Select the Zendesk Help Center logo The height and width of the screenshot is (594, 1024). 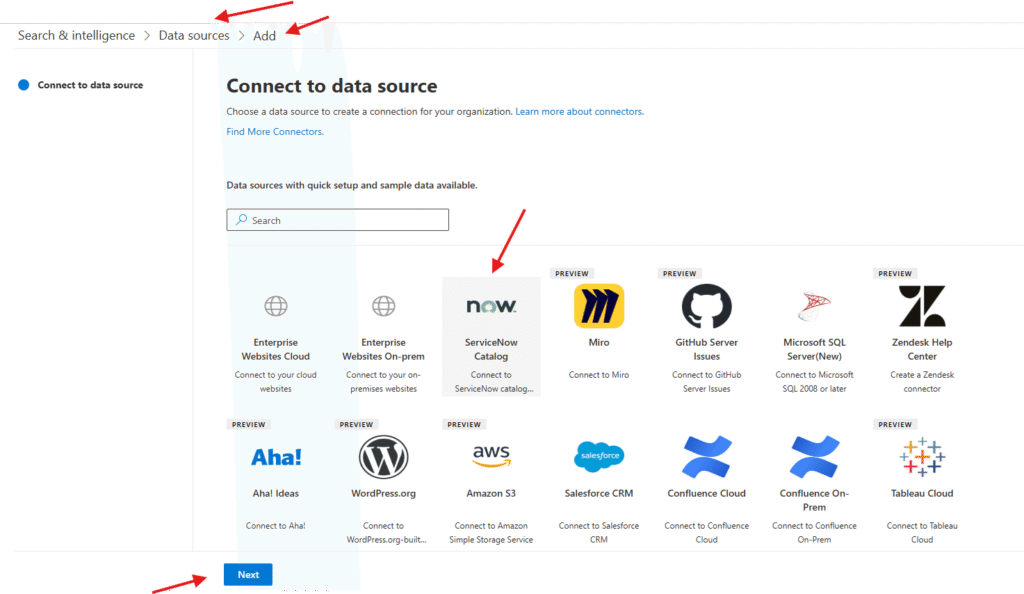coord(922,306)
